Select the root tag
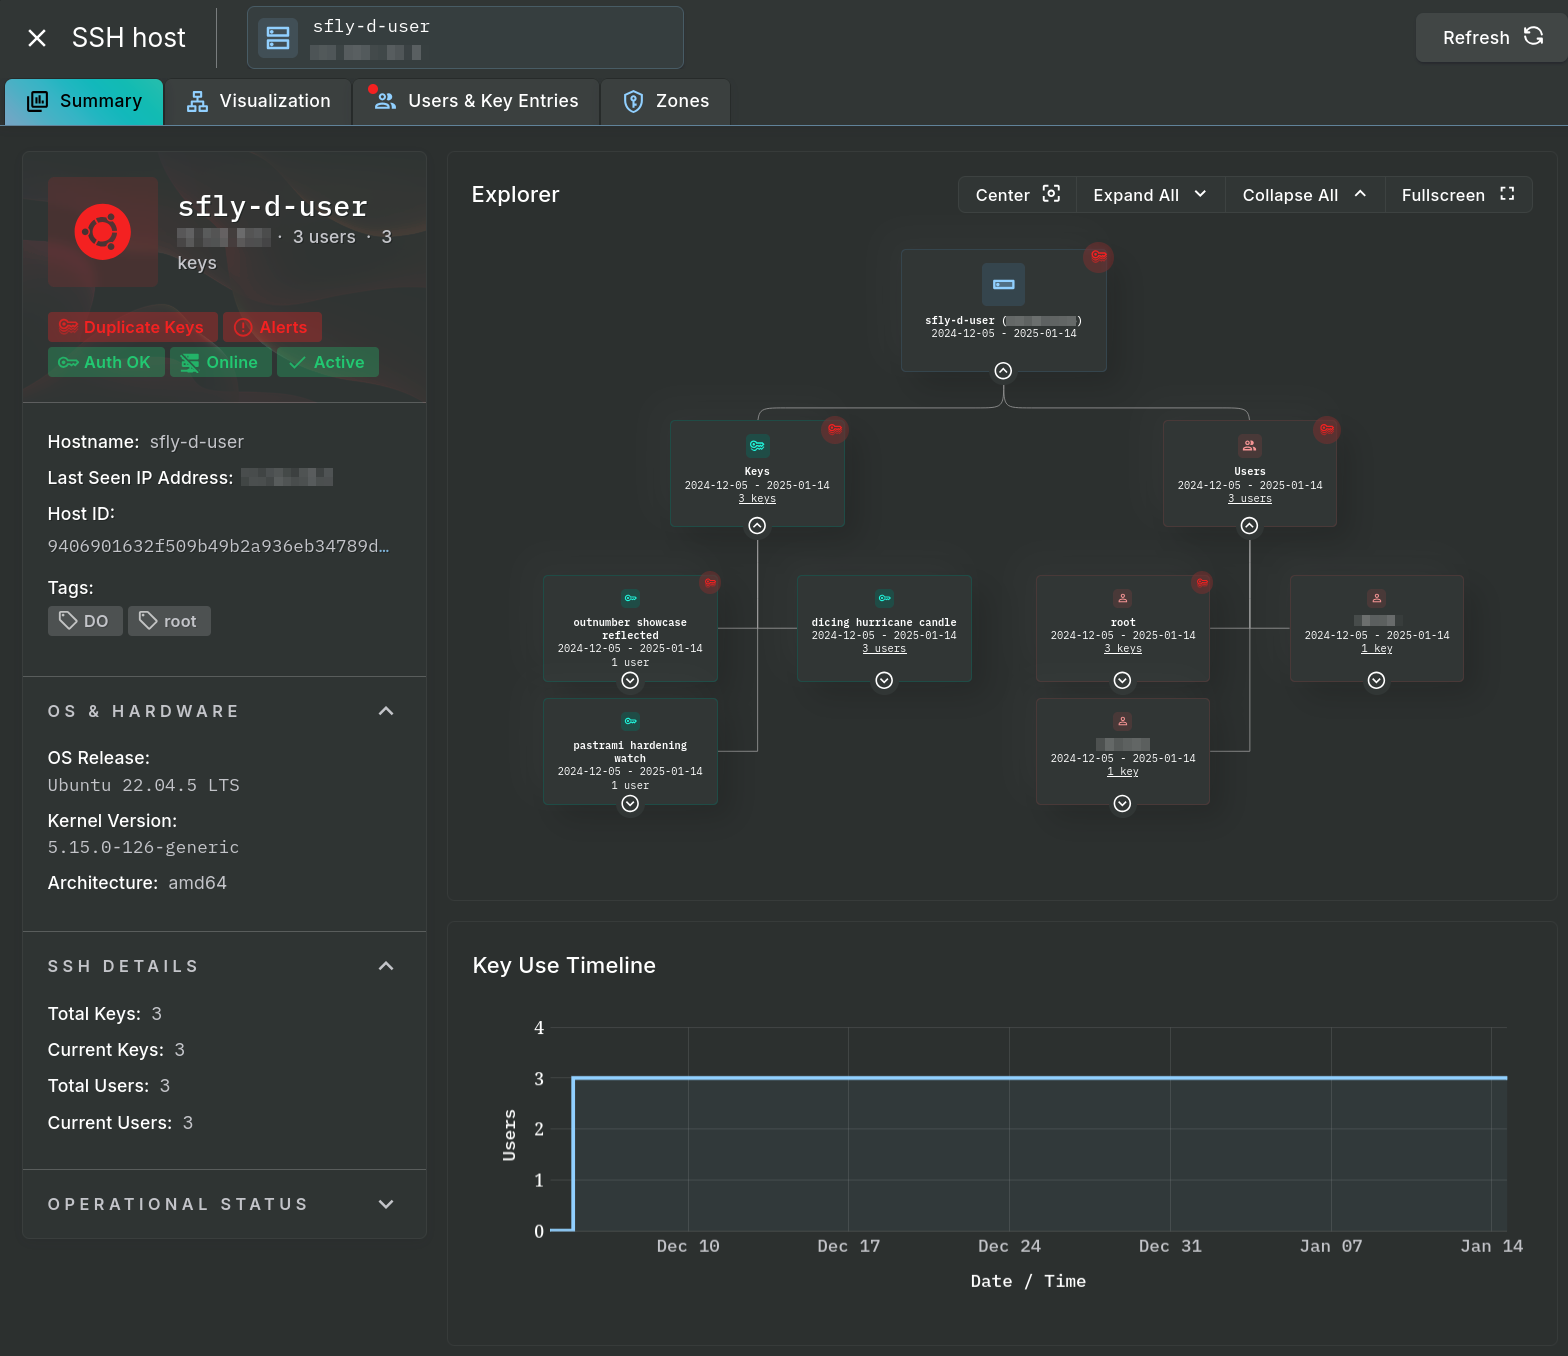The width and height of the screenshot is (1568, 1356). click(169, 621)
